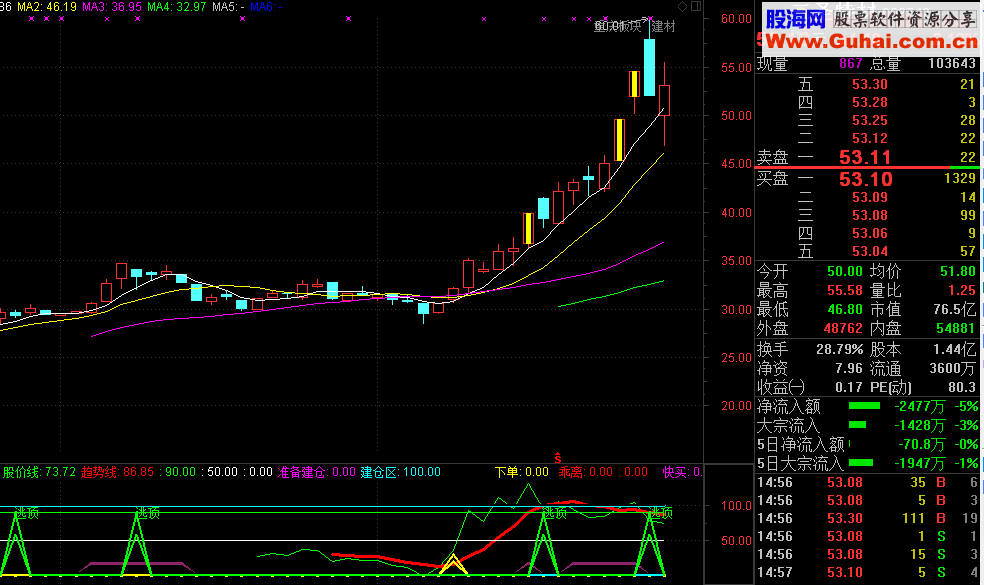Click the 量比 value 1.25
This screenshot has width=984, height=585.
(x=962, y=291)
